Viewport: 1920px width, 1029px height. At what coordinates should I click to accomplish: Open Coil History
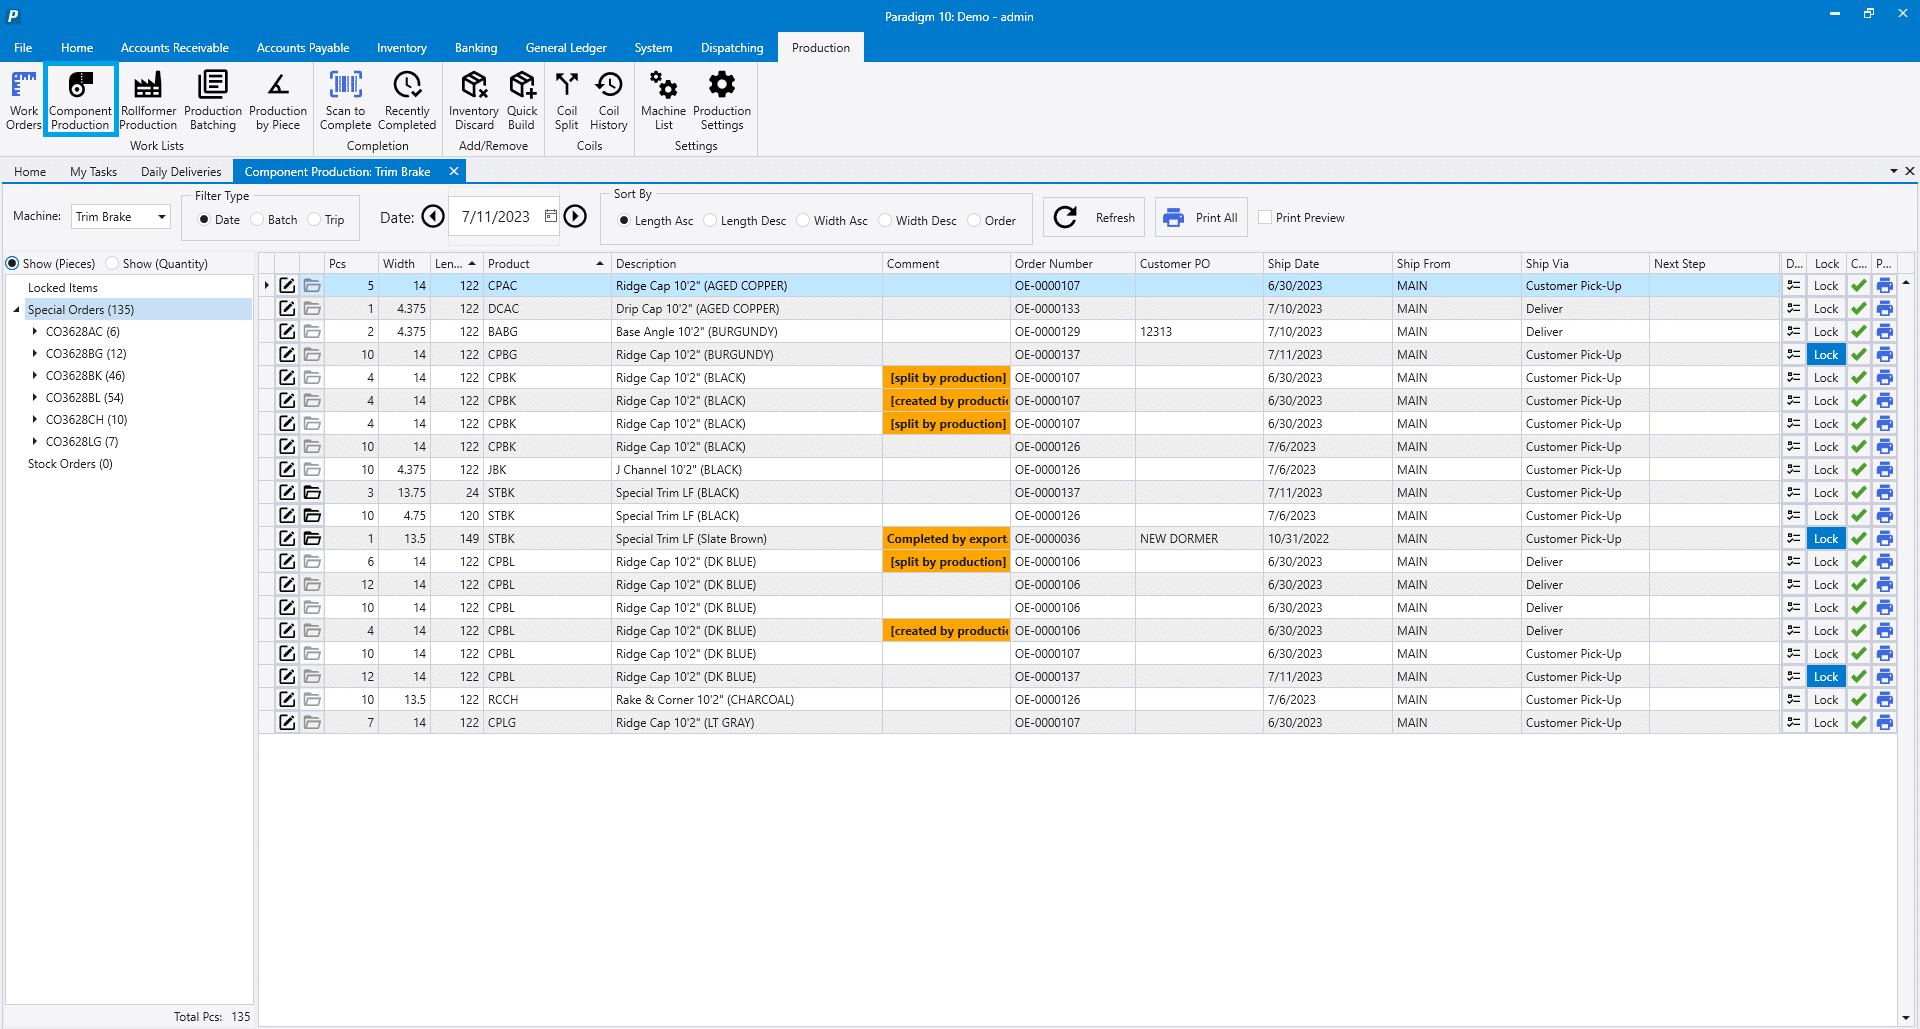pyautogui.click(x=608, y=100)
